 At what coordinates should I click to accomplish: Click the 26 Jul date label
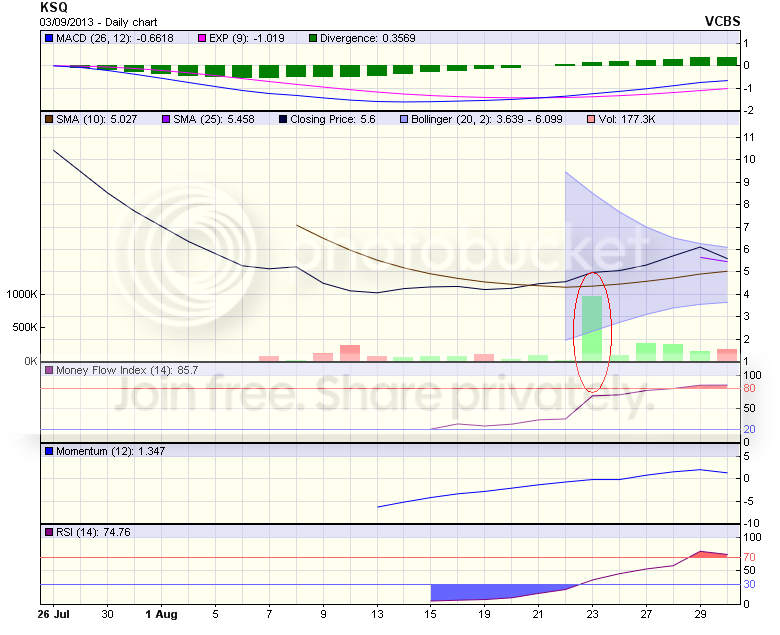tap(54, 613)
